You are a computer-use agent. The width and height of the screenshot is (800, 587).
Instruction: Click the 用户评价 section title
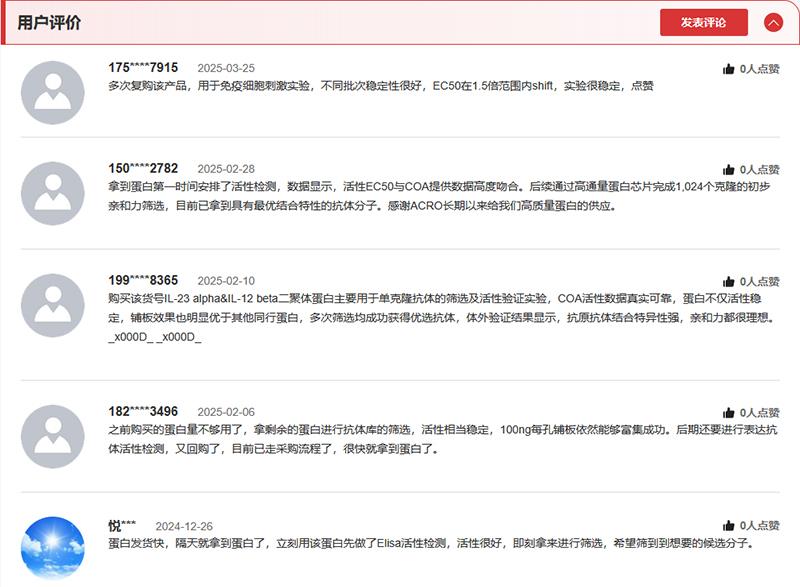(49, 22)
